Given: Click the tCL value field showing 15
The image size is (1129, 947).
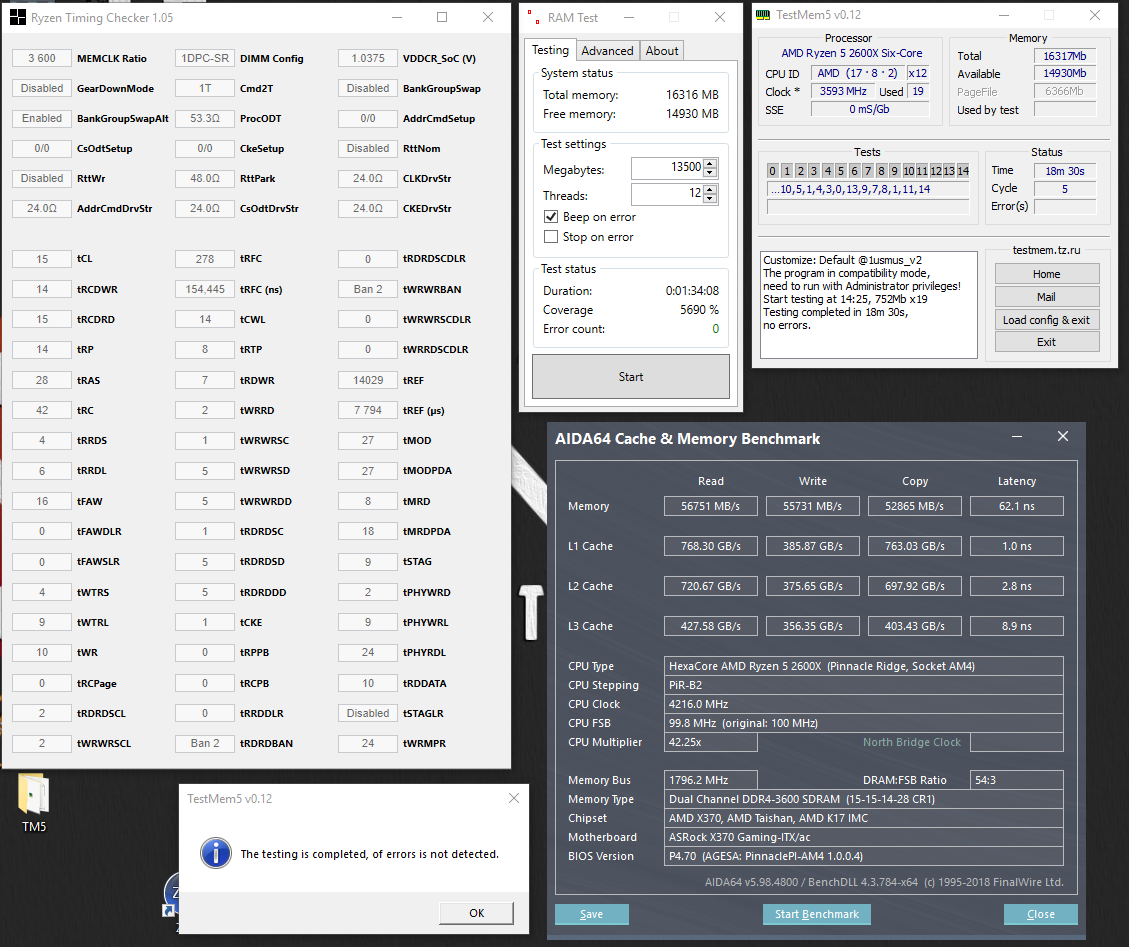Looking at the screenshot, I should point(42,259).
